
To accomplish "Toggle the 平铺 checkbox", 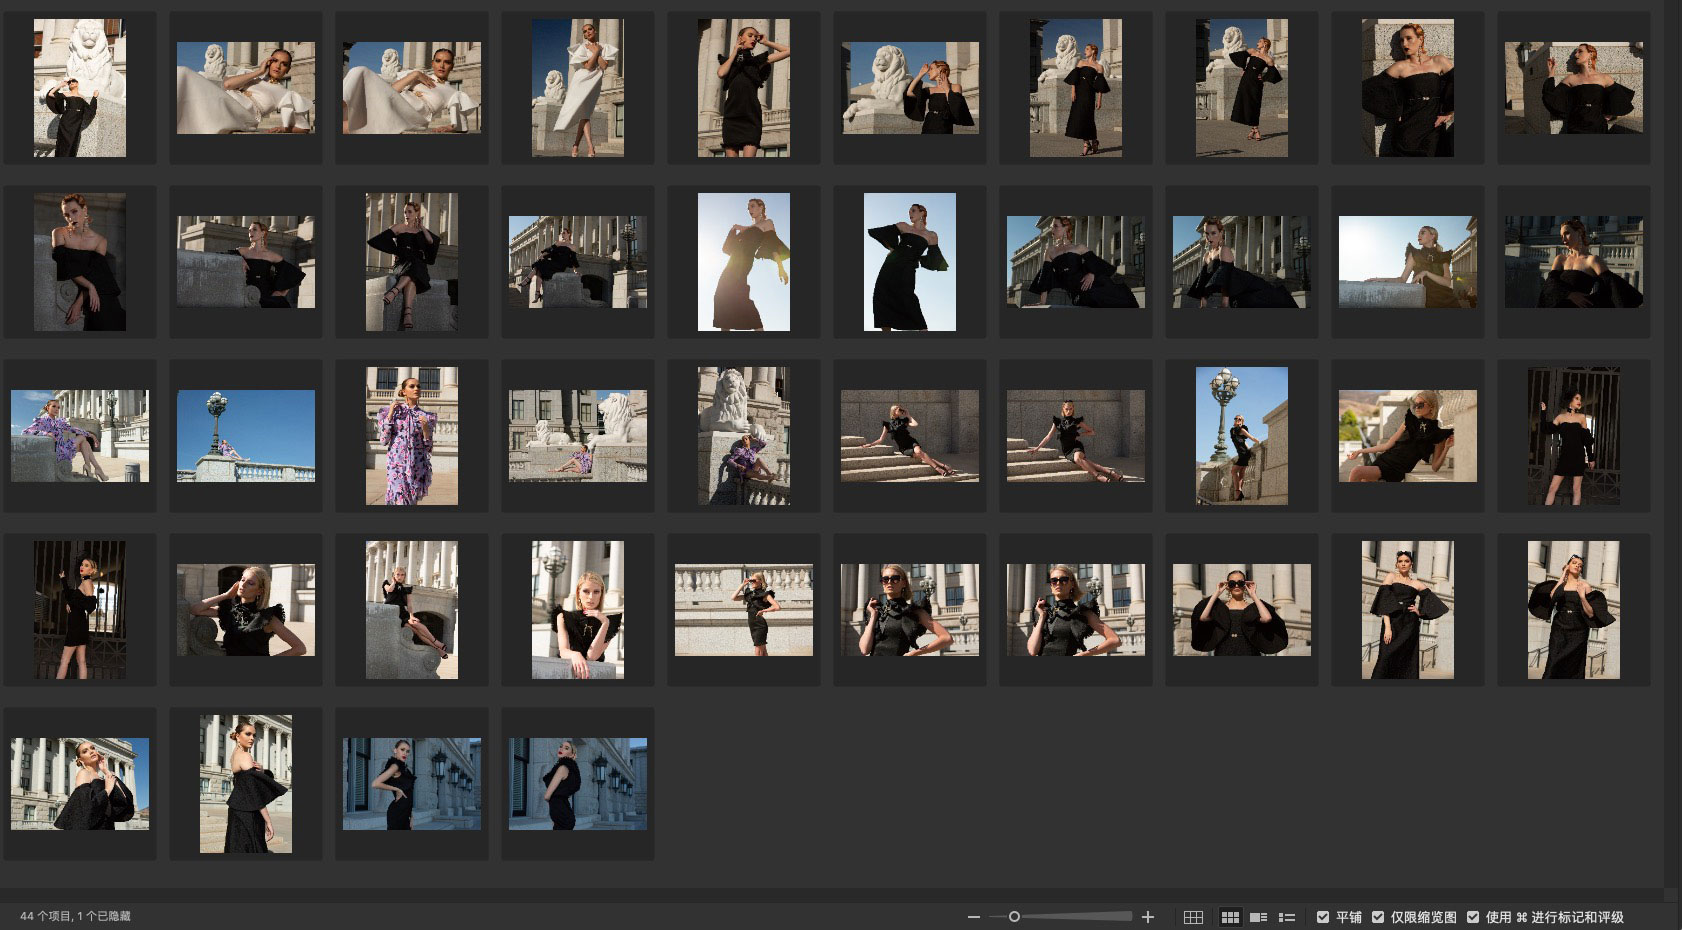I will [1323, 917].
